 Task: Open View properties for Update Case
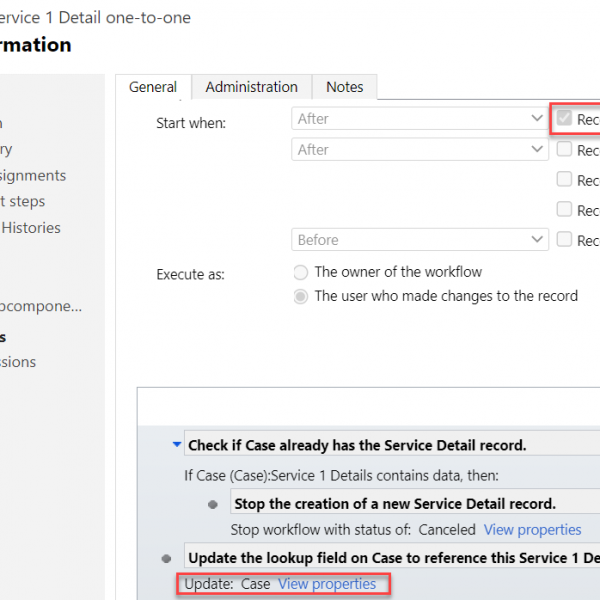tap(326, 584)
